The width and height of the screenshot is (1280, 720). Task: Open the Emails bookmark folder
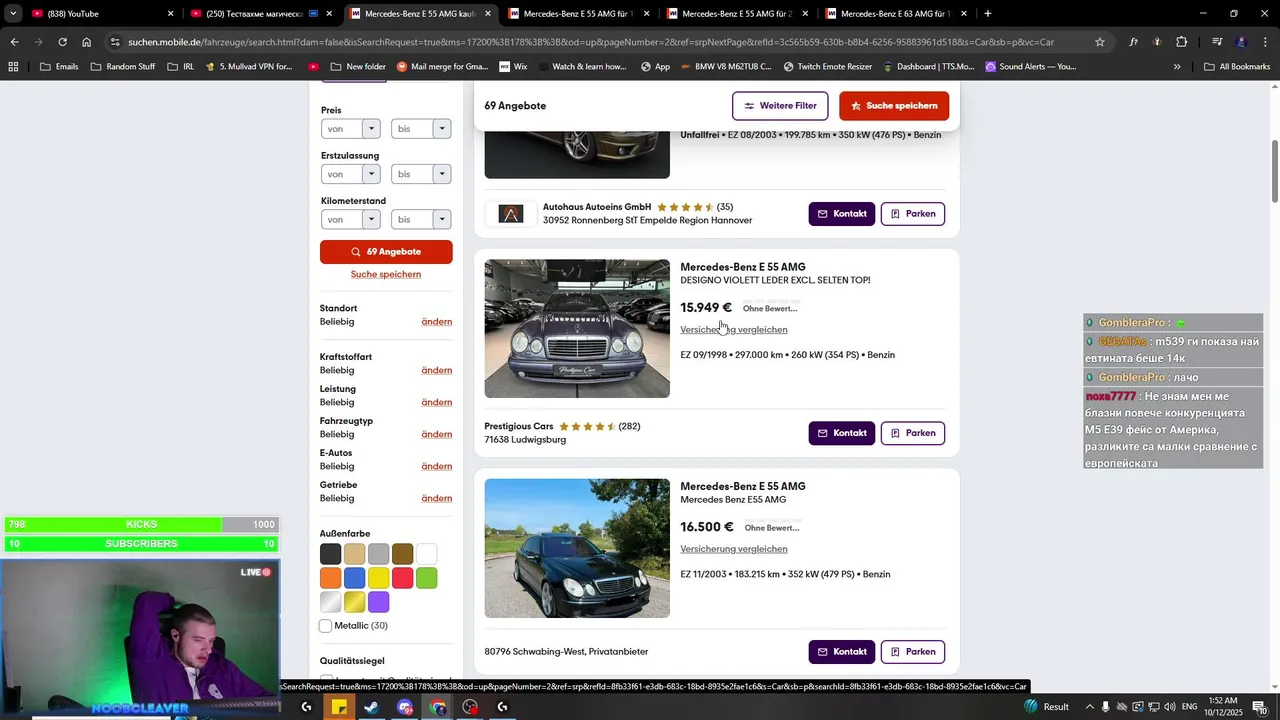[59, 67]
